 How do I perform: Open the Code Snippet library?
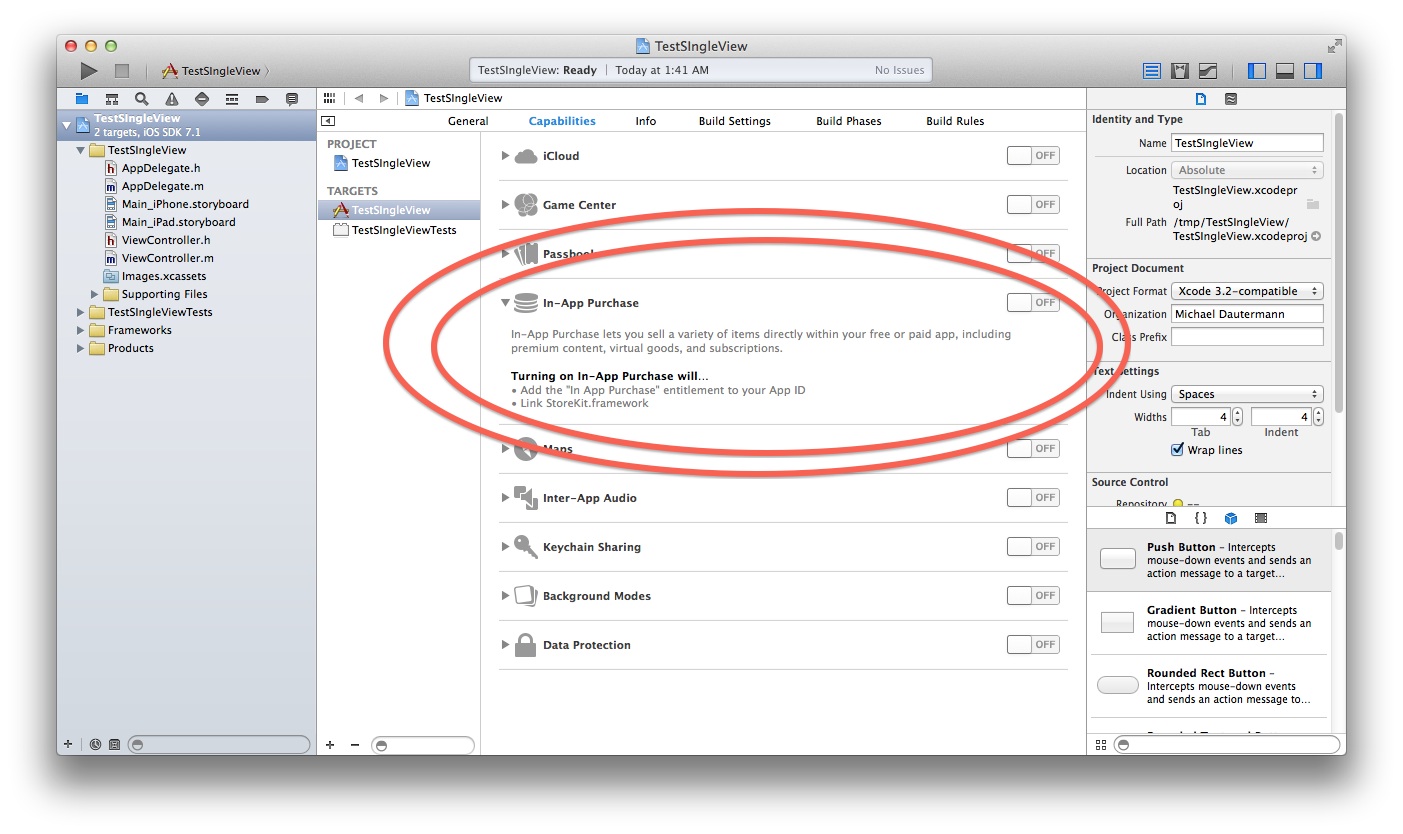1199,518
